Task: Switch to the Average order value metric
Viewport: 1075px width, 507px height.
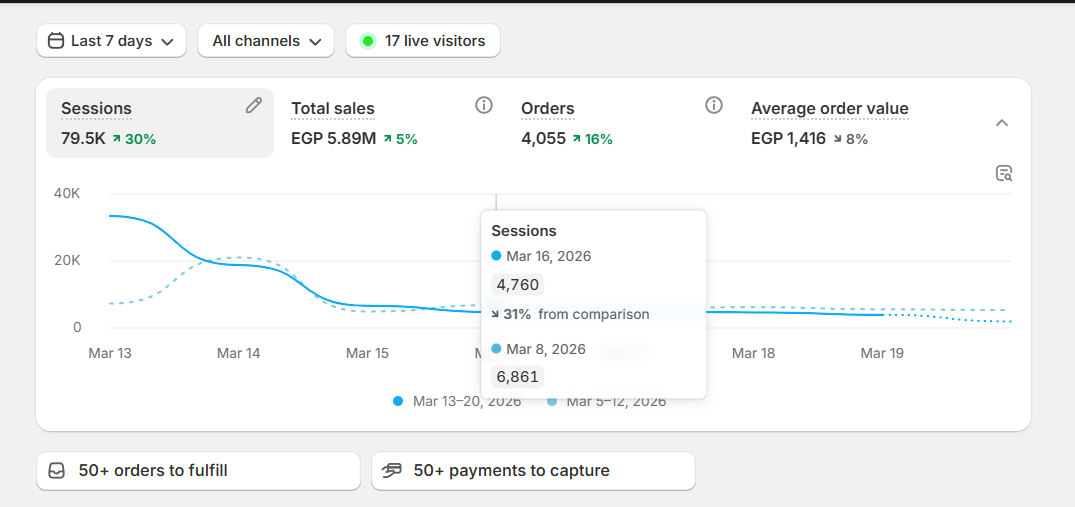Action: [829, 108]
